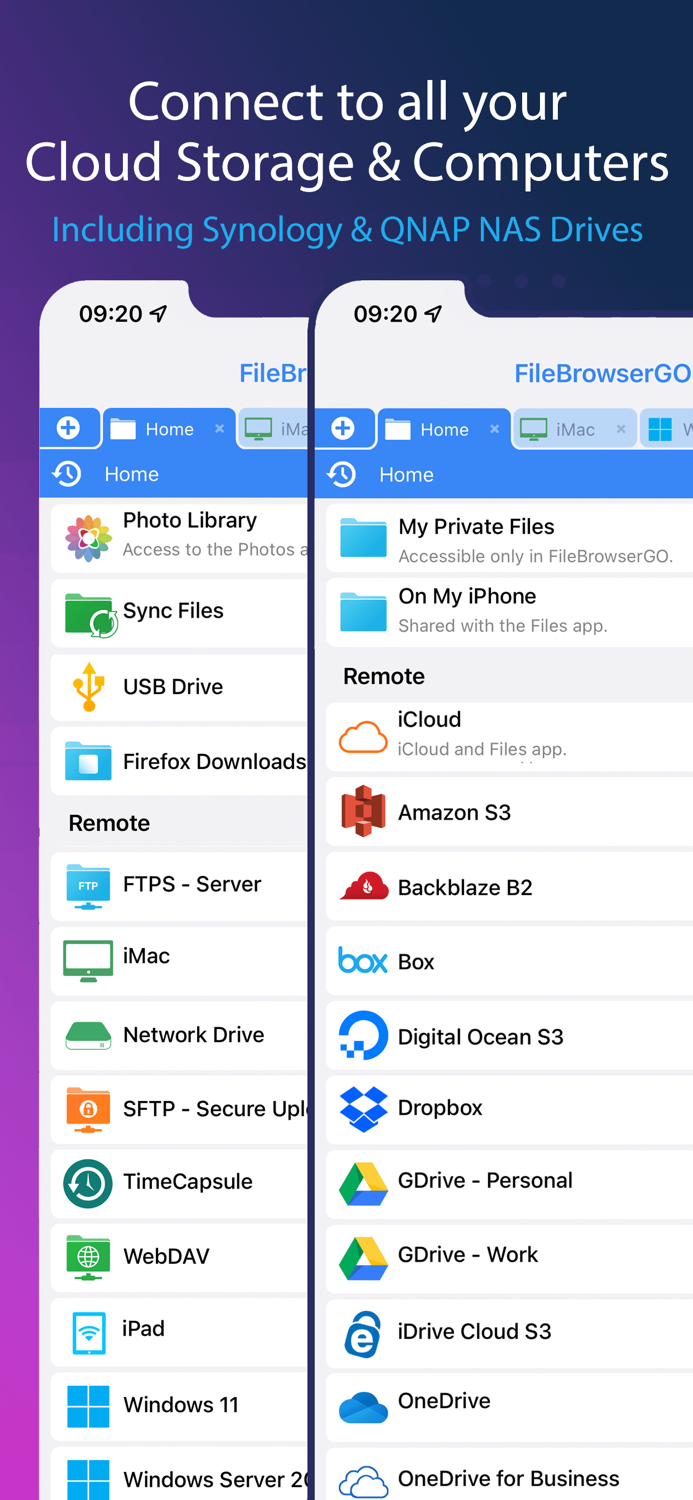The width and height of the screenshot is (693, 1500).
Task: Open Amazon S3 red icon
Action: click(x=363, y=811)
